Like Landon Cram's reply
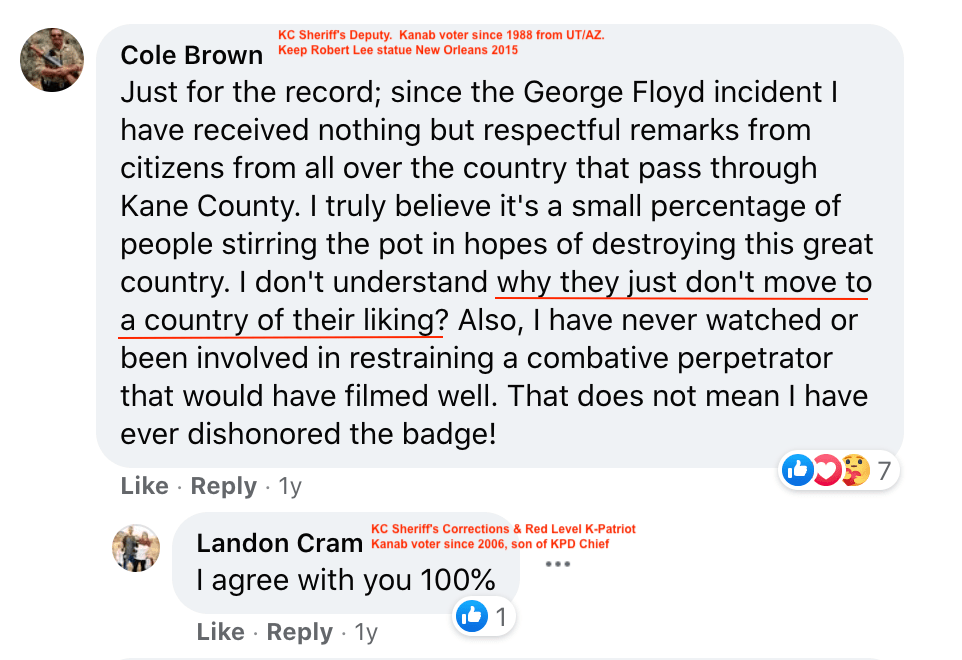The width and height of the screenshot is (962, 660). tap(220, 632)
